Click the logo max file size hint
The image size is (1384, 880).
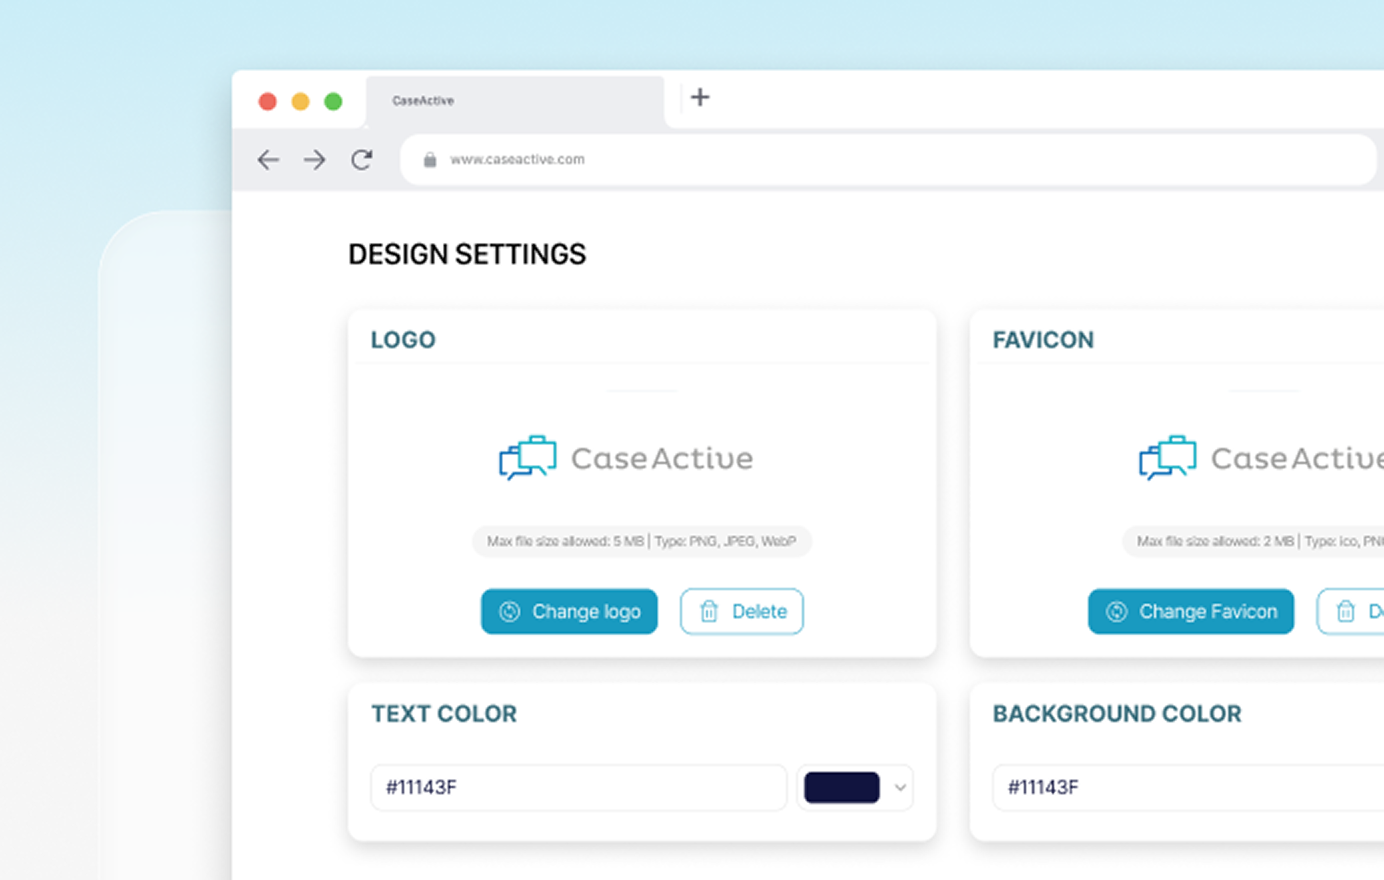pyautogui.click(x=641, y=541)
